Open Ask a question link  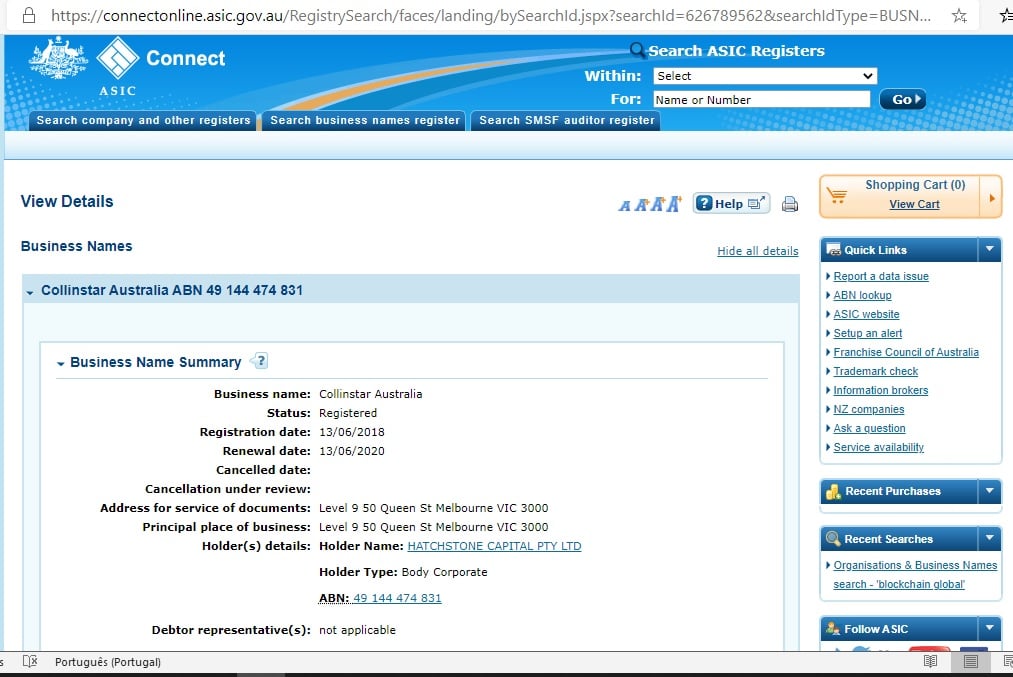tap(869, 428)
